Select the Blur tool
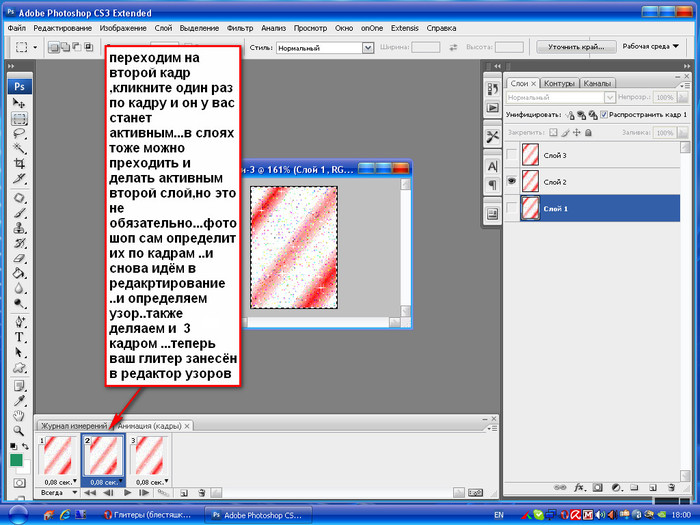Image resolution: width=700 pixels, height=525 pixels. (19, 288)
